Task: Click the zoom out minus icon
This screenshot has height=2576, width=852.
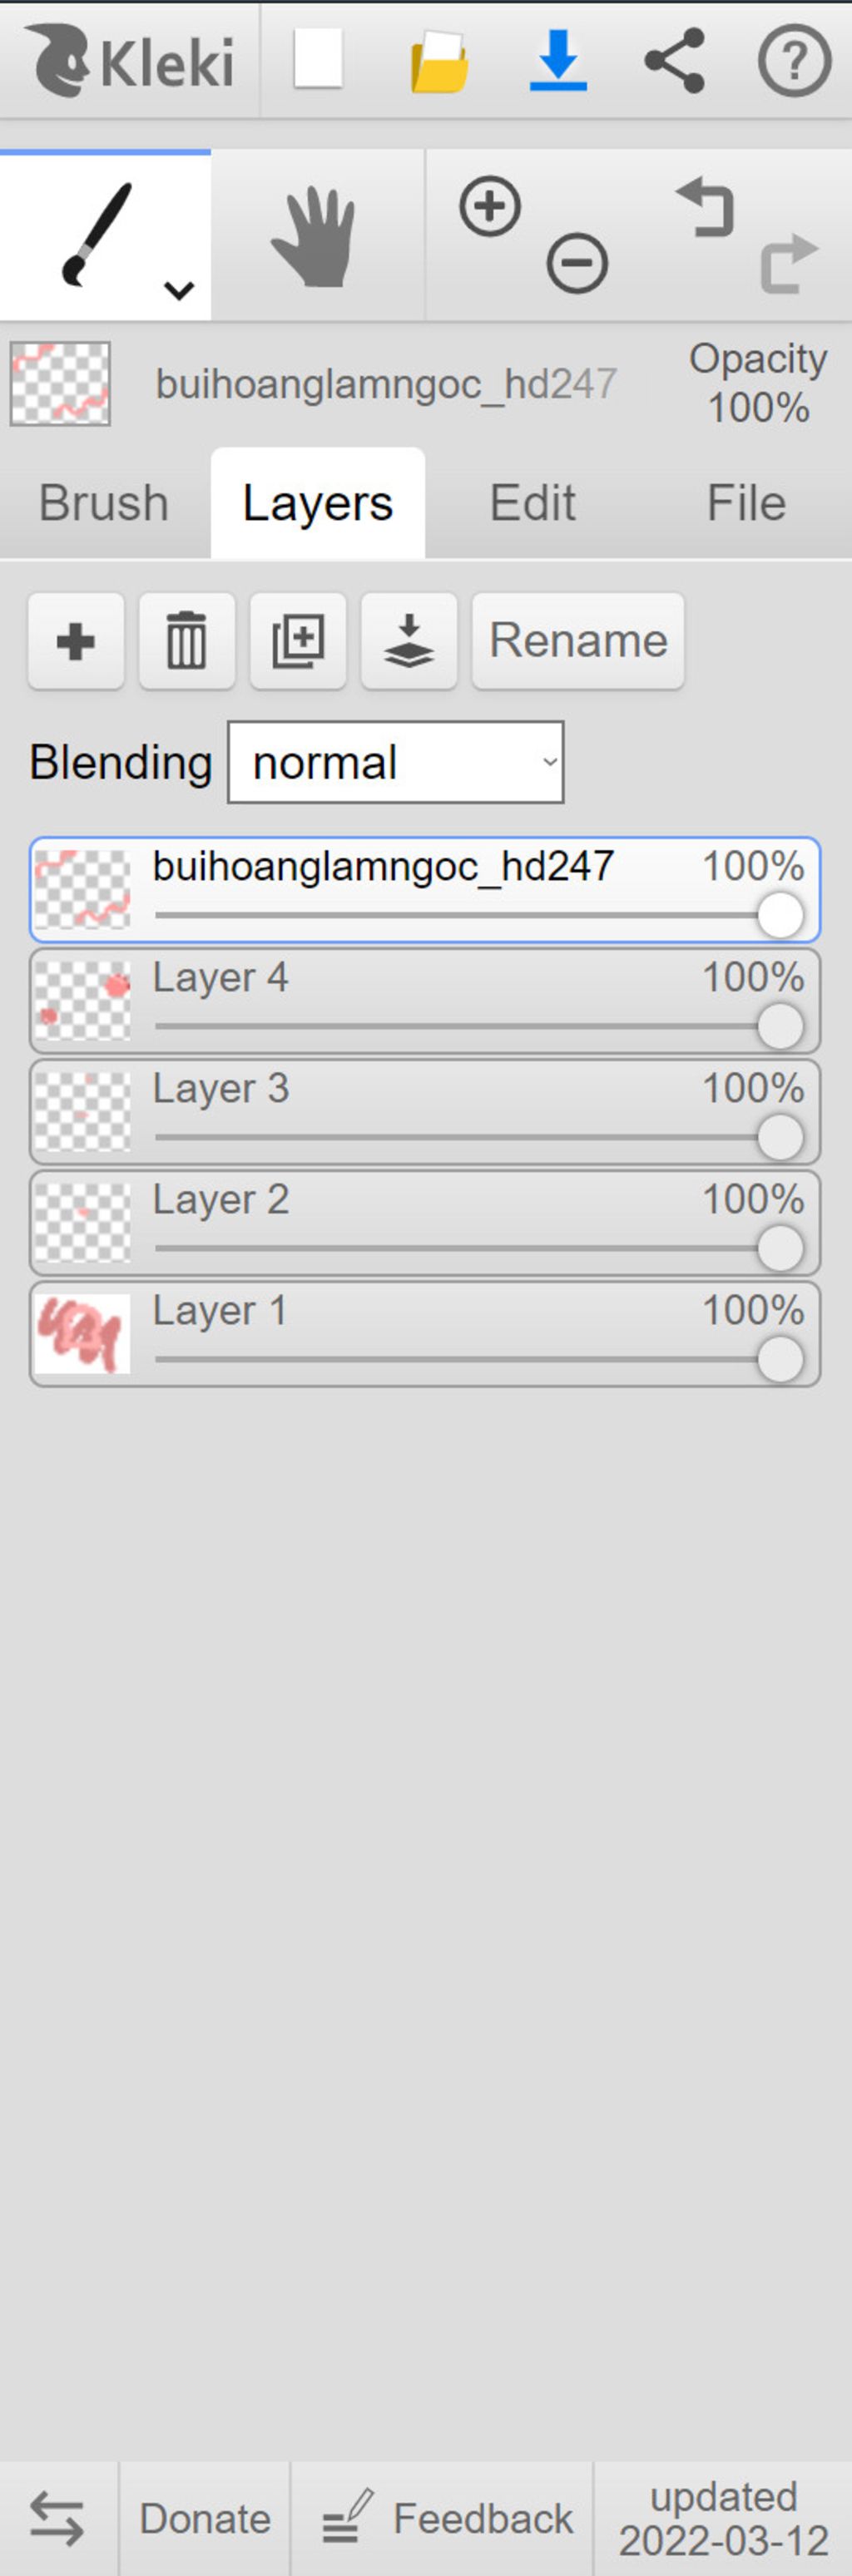Action: point(577,264)
